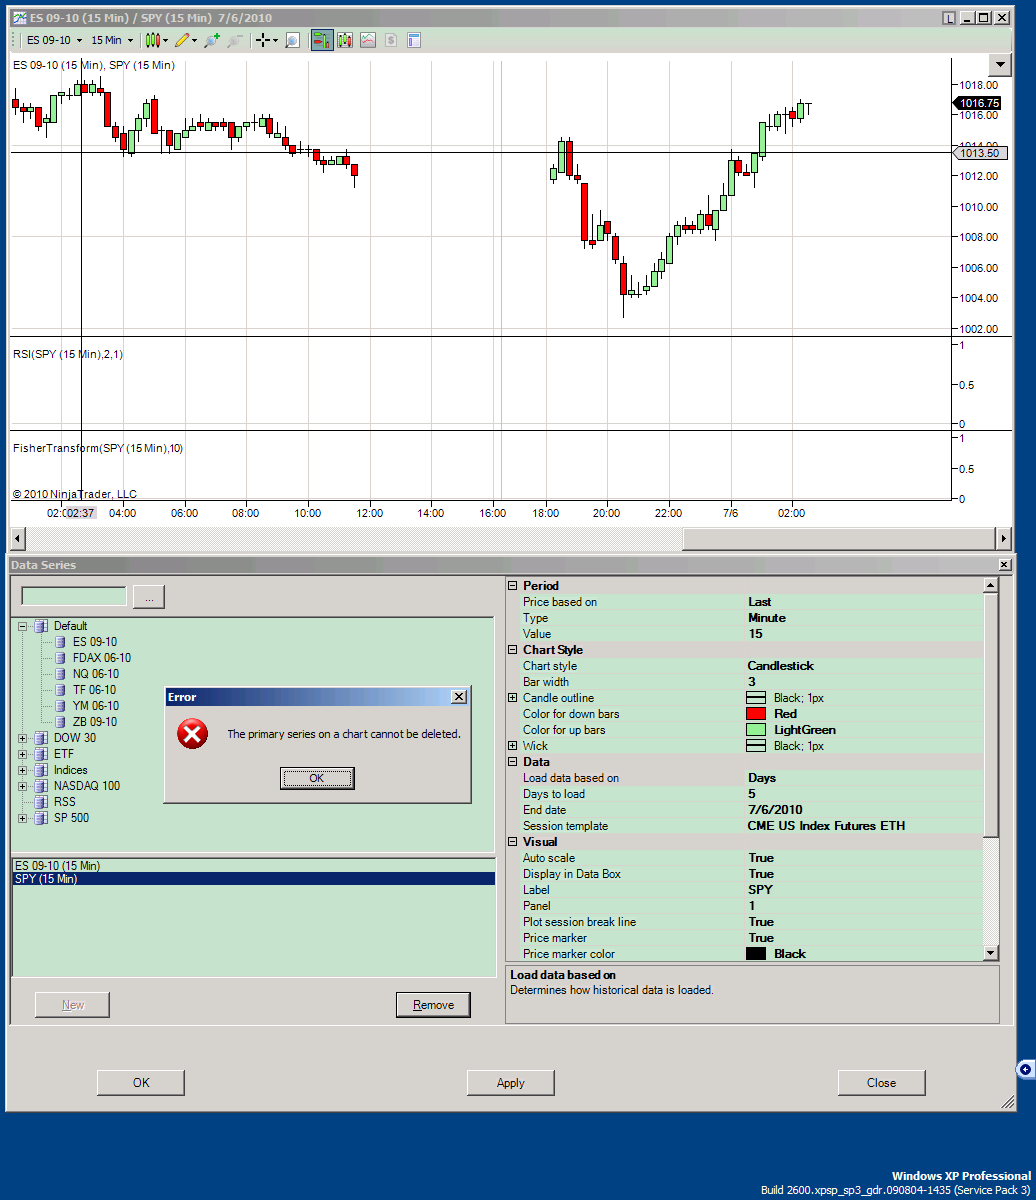
Task: Click the greyed zoom out icon
Action: [x=235, y=40]
